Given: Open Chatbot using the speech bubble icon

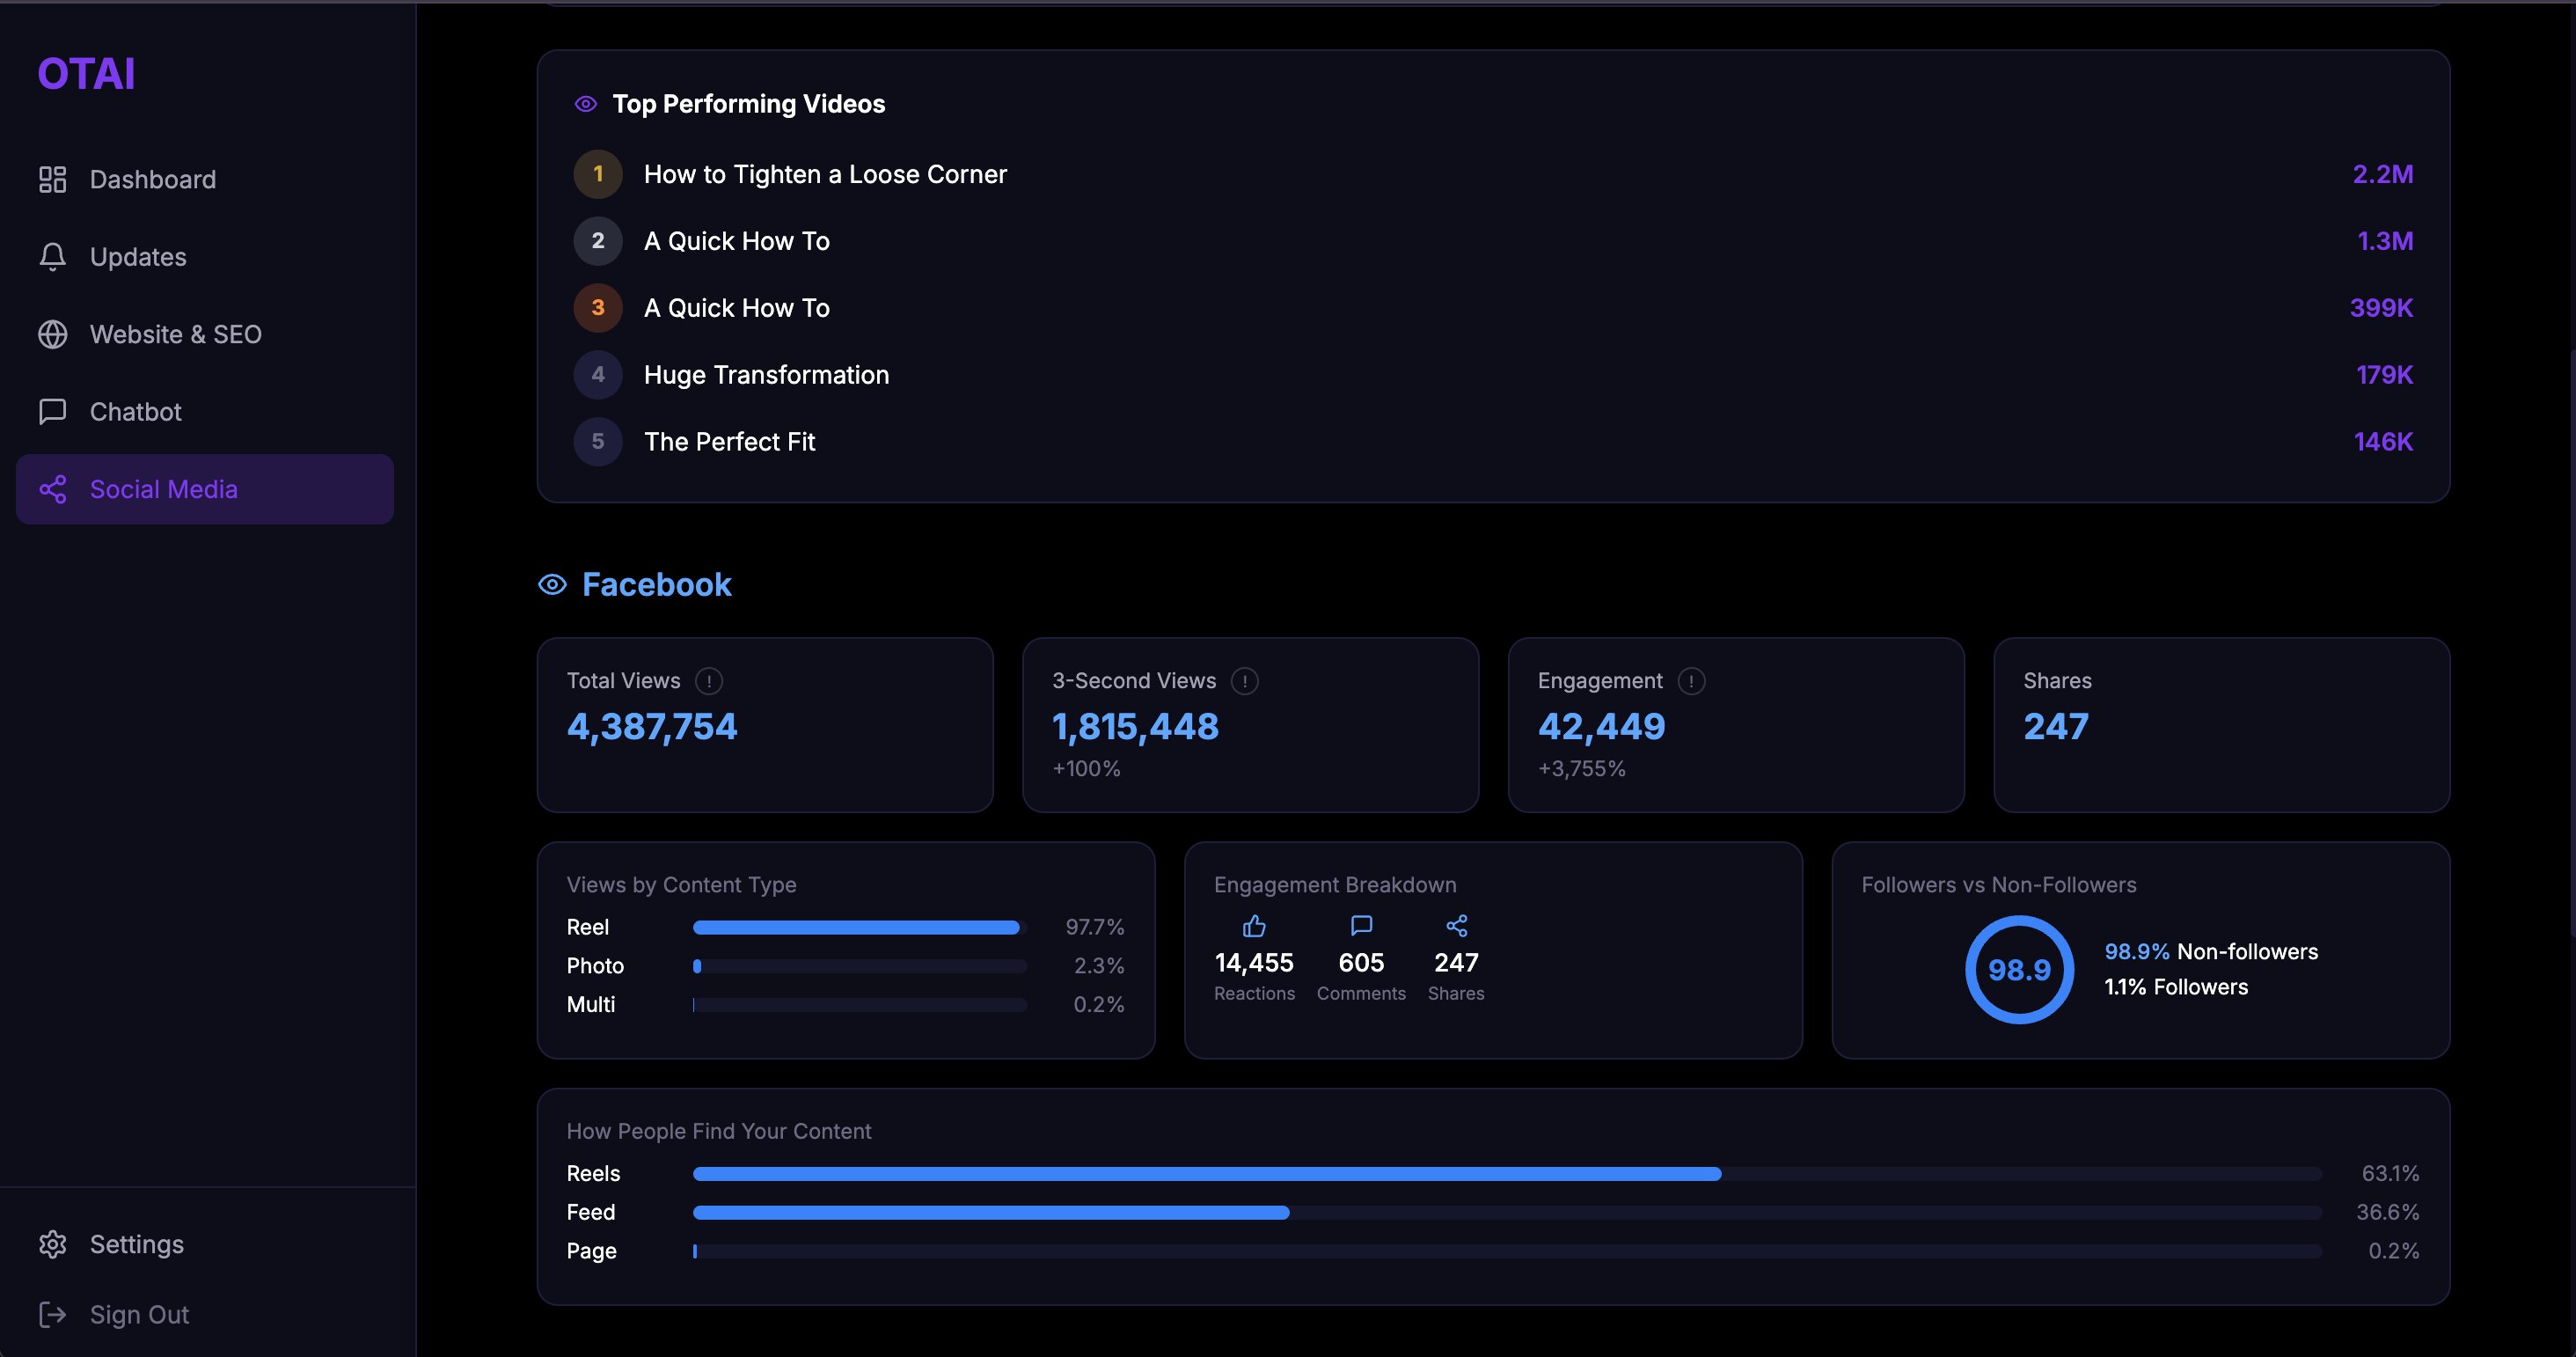Looking at the screenshot, I should tap(52, 411).
